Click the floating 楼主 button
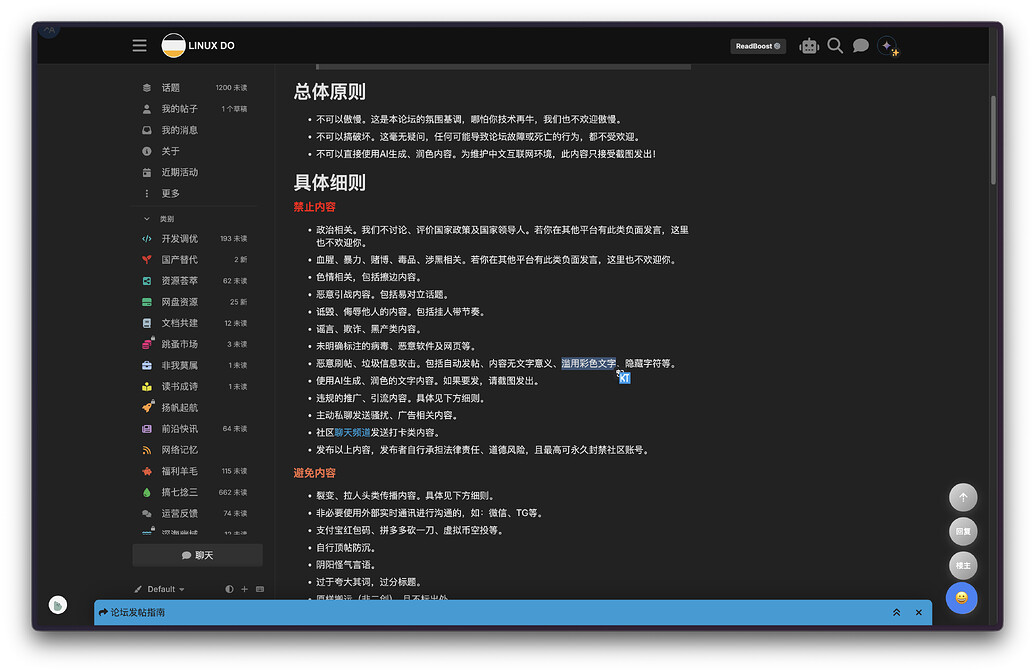 click(963, 565)
